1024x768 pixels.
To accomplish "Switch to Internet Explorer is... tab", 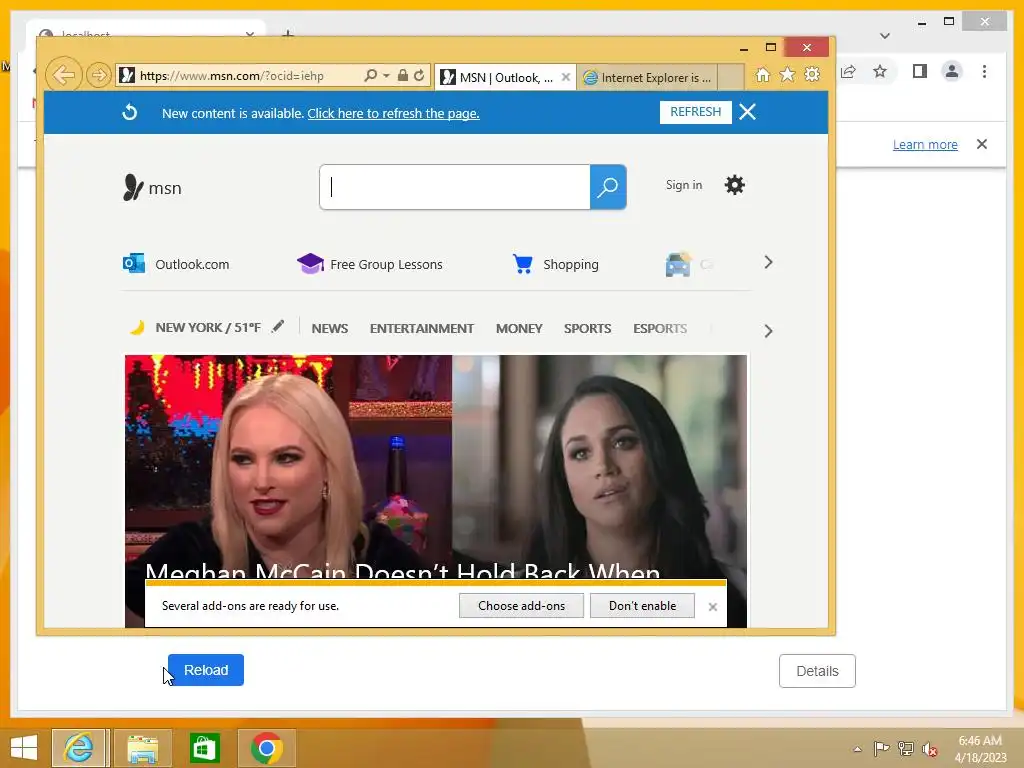I will [647, 78].
